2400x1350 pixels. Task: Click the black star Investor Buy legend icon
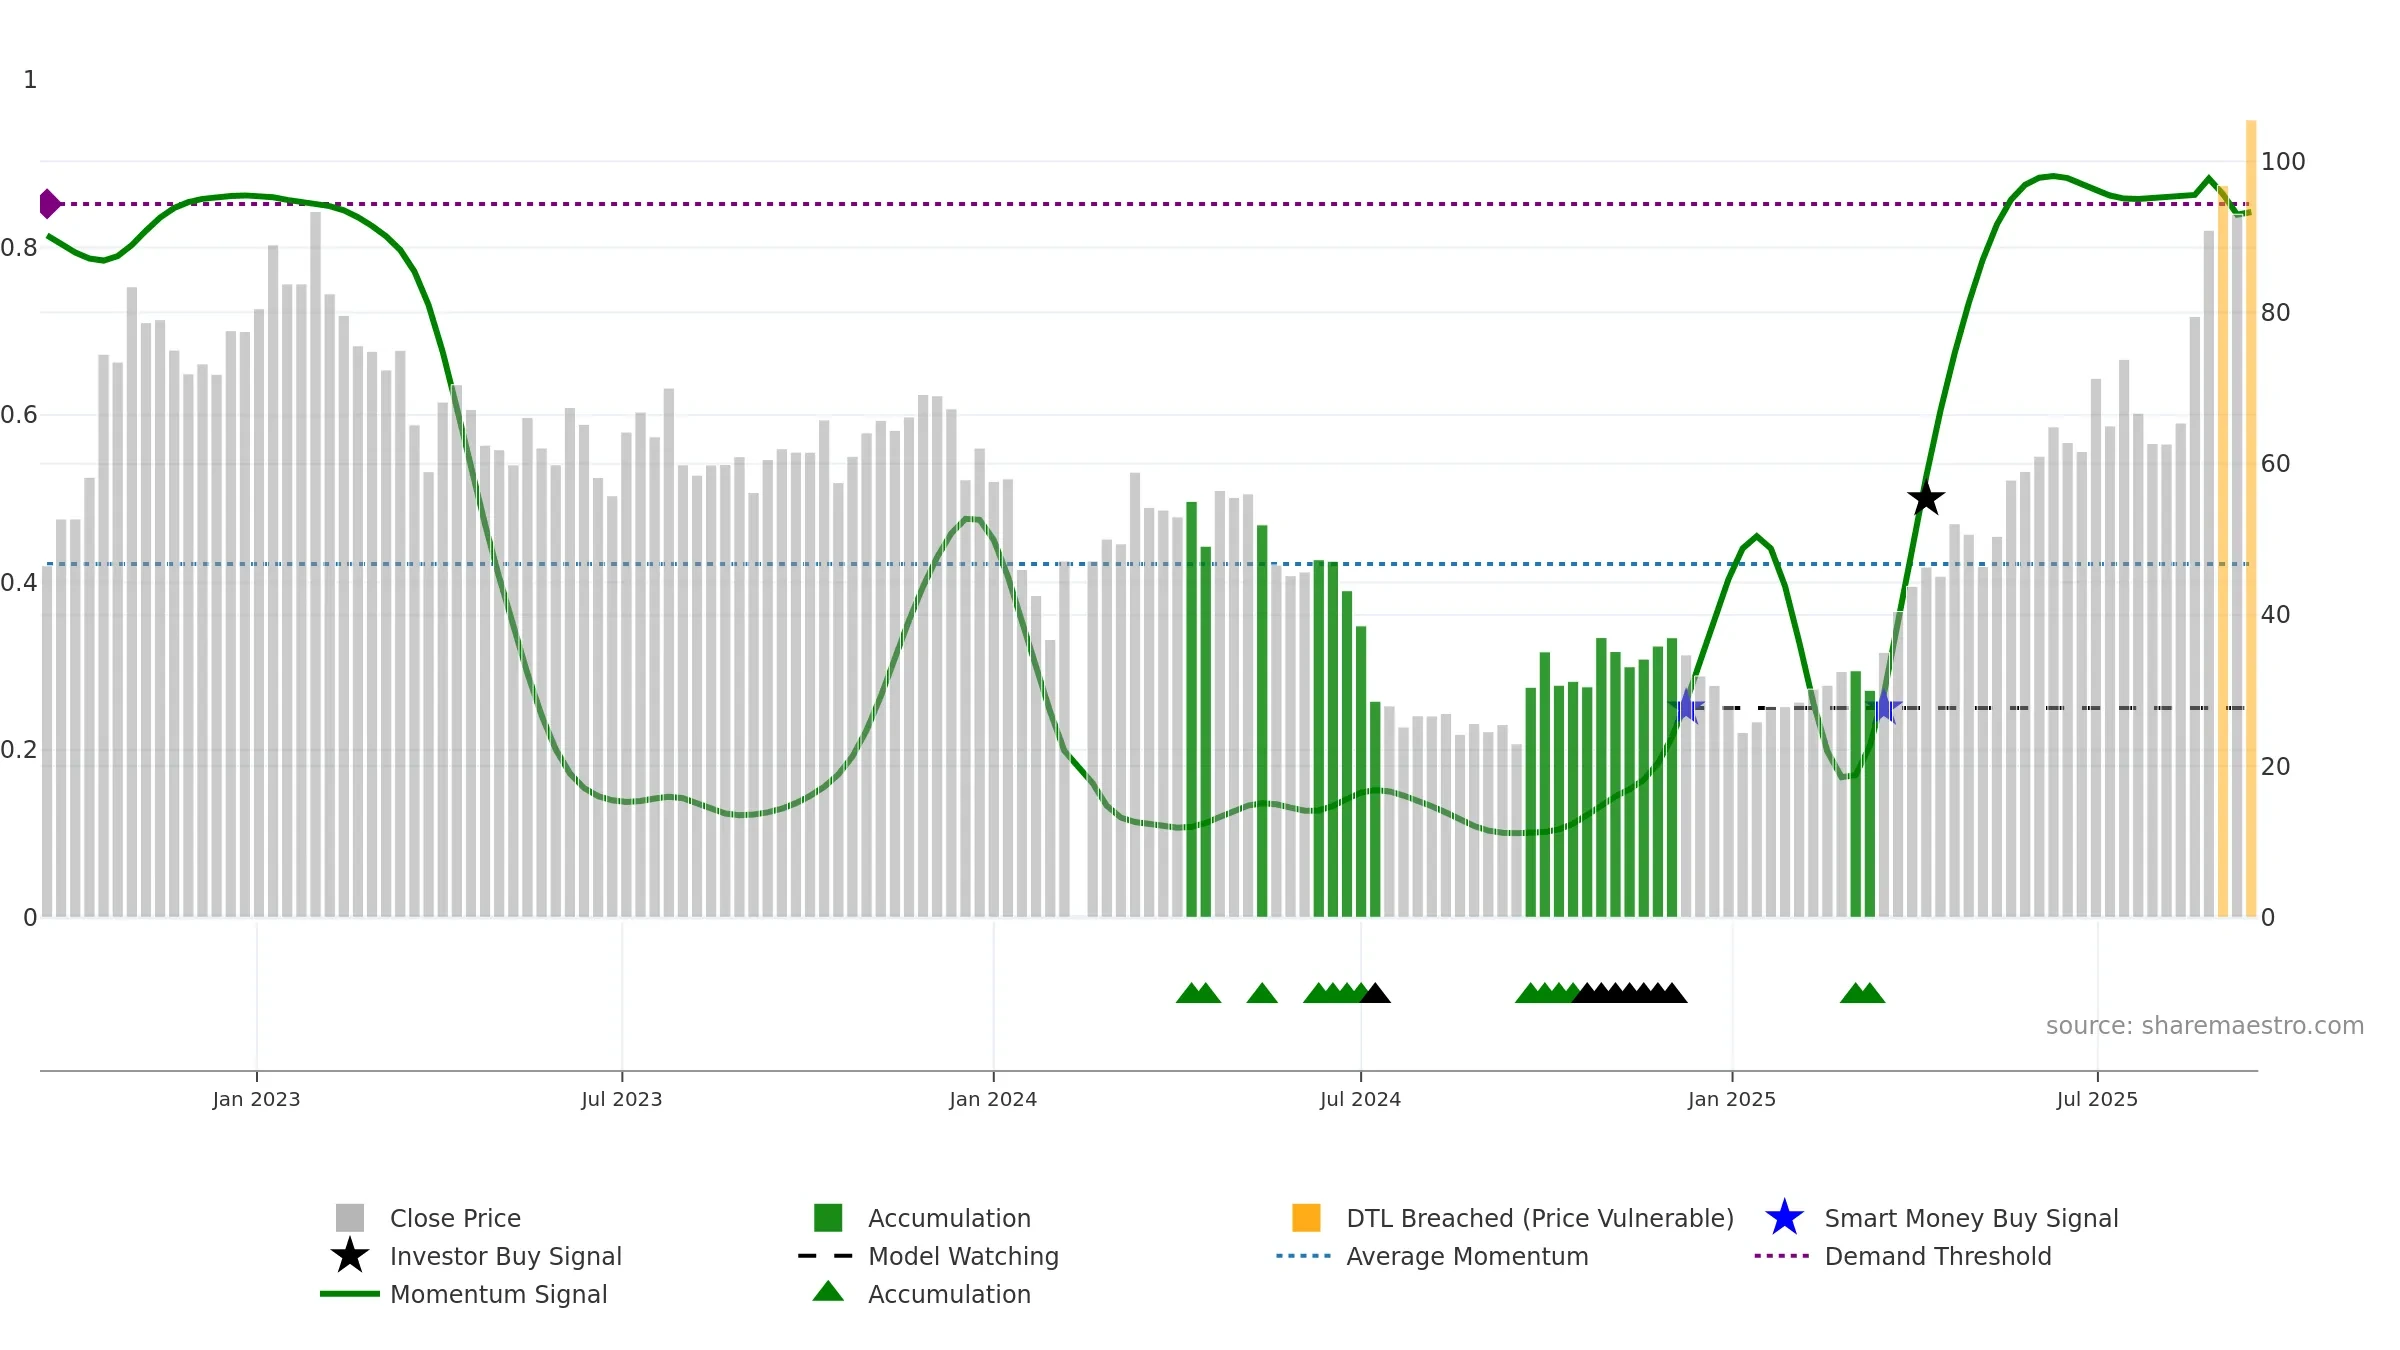click(350, 1256)
